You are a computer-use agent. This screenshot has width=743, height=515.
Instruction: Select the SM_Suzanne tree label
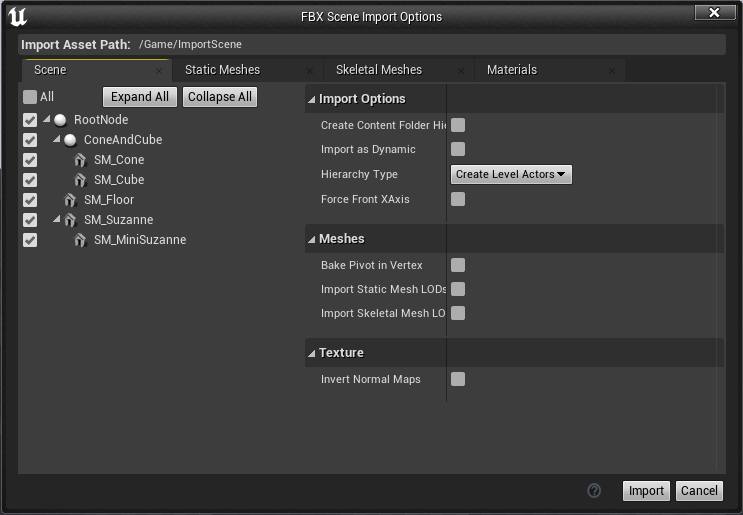coord(118,220)
